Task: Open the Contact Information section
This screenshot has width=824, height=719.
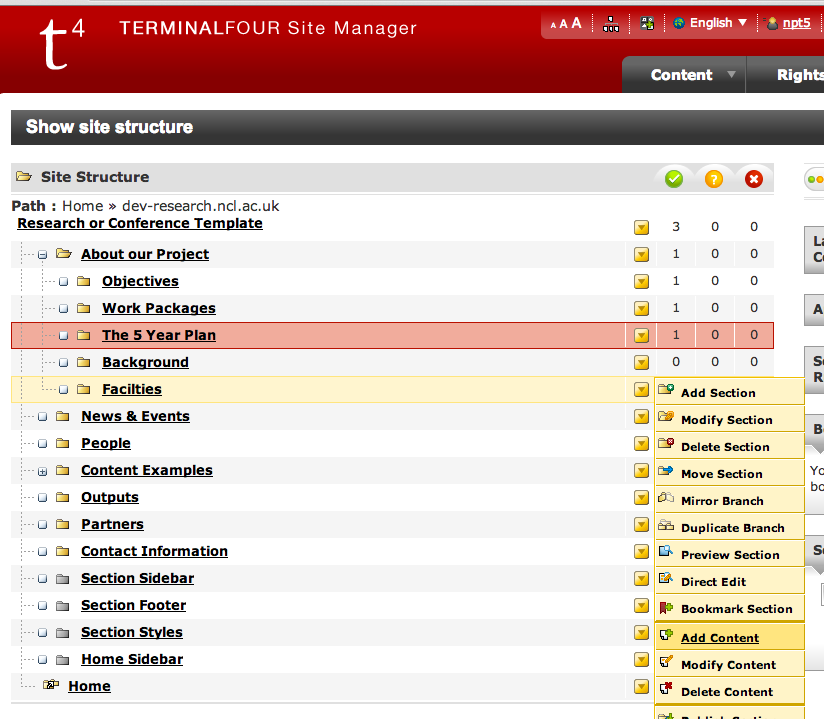Action: coord(154,551)
